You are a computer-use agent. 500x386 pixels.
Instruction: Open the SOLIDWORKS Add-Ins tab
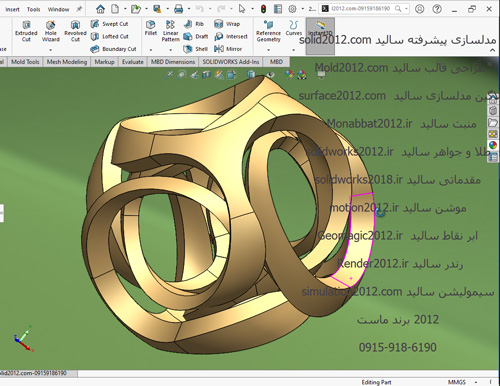(231, 62)
